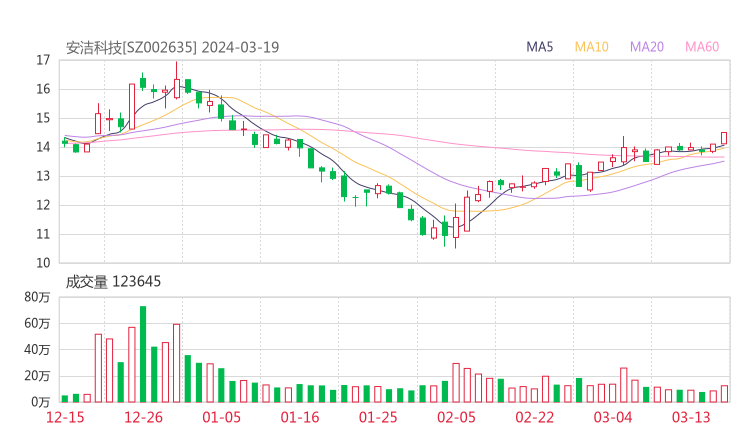Image resolution: width=740 pixels, height=440 pixels.
Task: Select the chart title 安洁科技[SZ002635] 2024-03-19
Action: tap(172, 47)
